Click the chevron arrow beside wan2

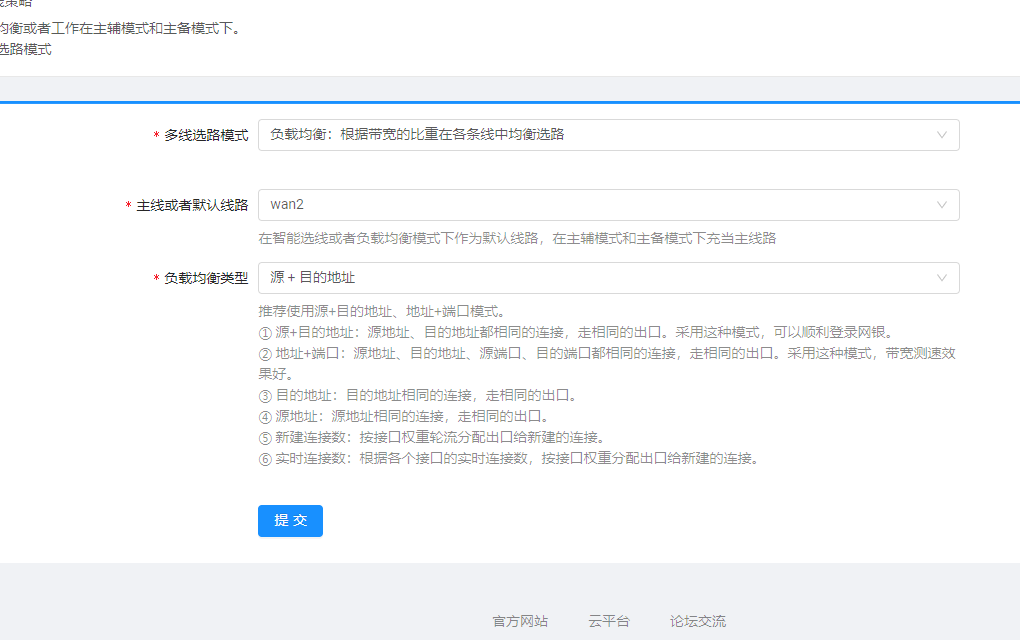(941, 205)
